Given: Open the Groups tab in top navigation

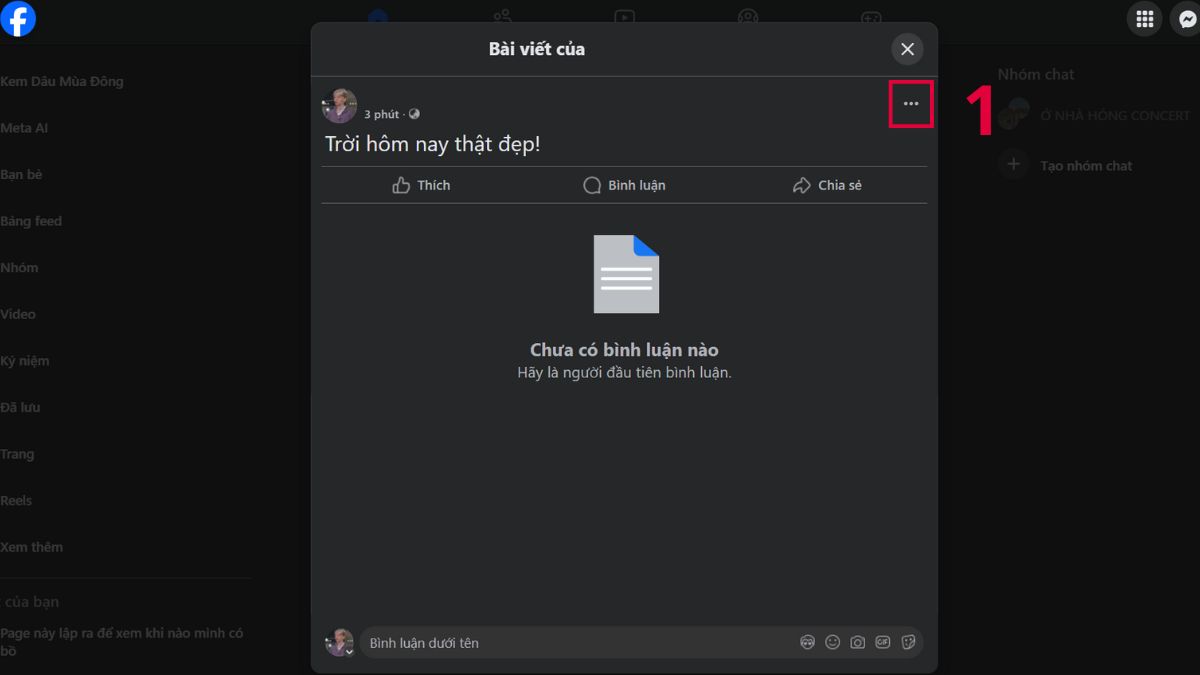Looking at the screenshot, I should pos(747,17).
